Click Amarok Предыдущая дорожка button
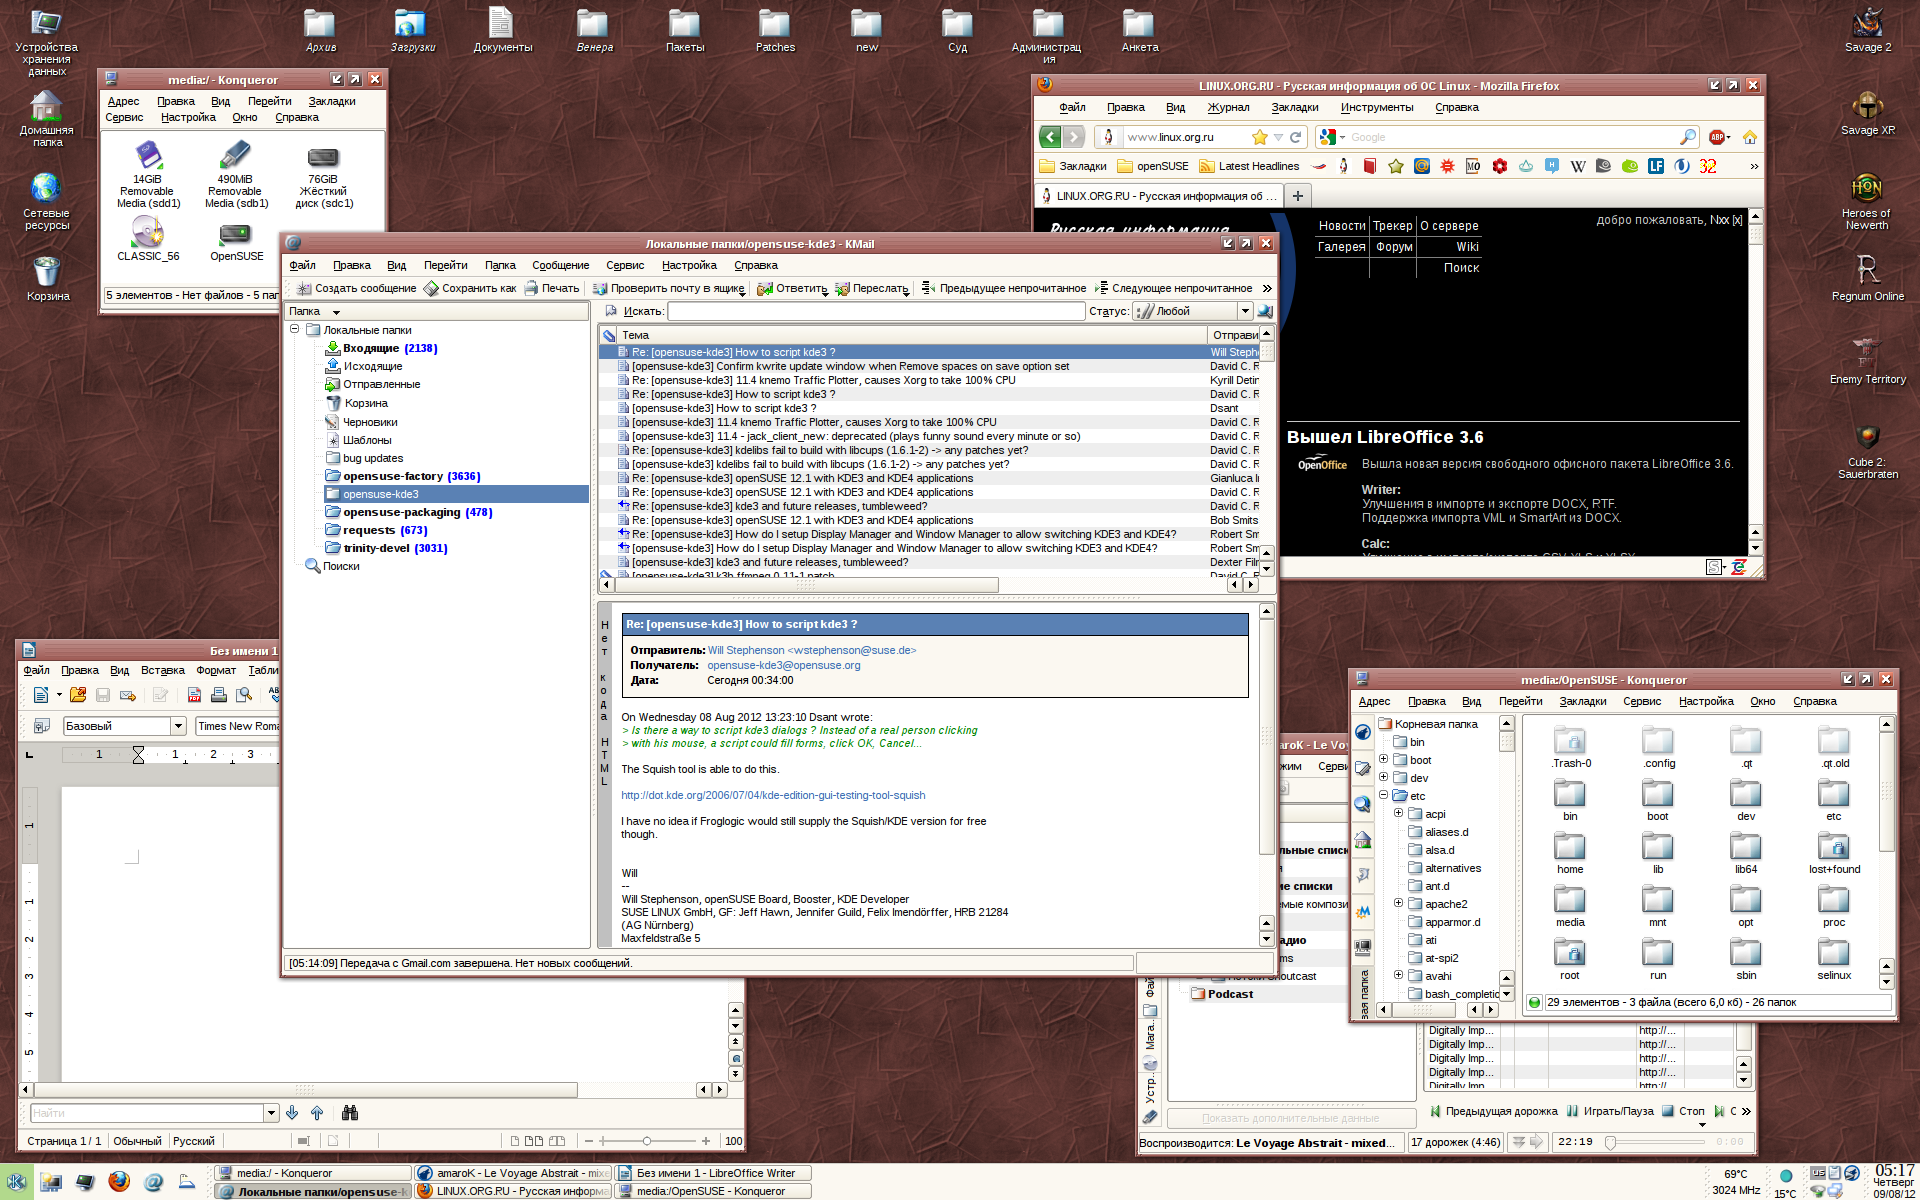Screen dimensions: 1920x1200 coord(1494,1111)
